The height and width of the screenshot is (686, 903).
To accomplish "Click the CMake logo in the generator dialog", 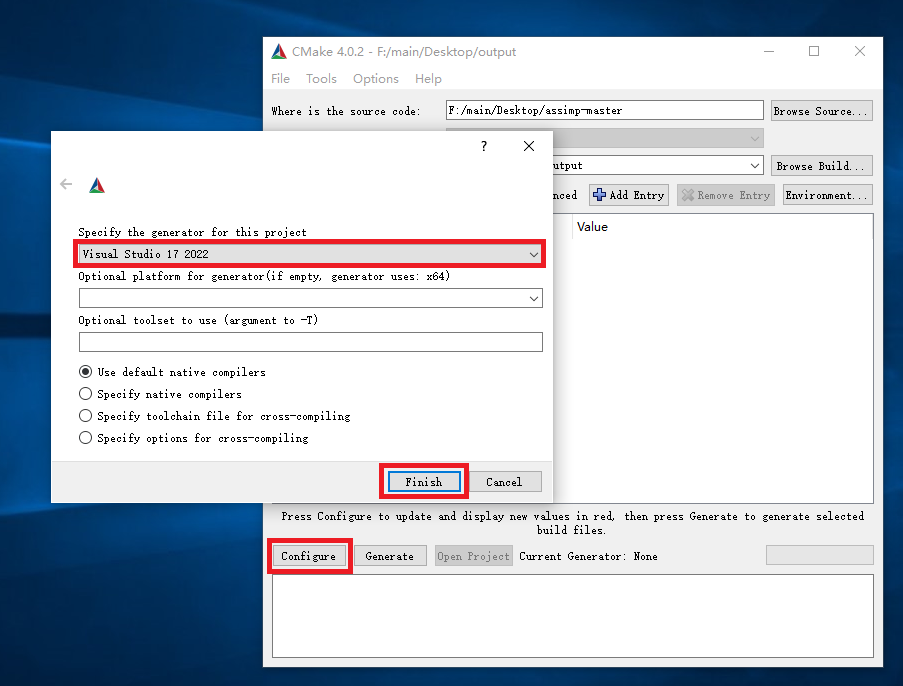I will pyautogui.click(x=97, y=185).
